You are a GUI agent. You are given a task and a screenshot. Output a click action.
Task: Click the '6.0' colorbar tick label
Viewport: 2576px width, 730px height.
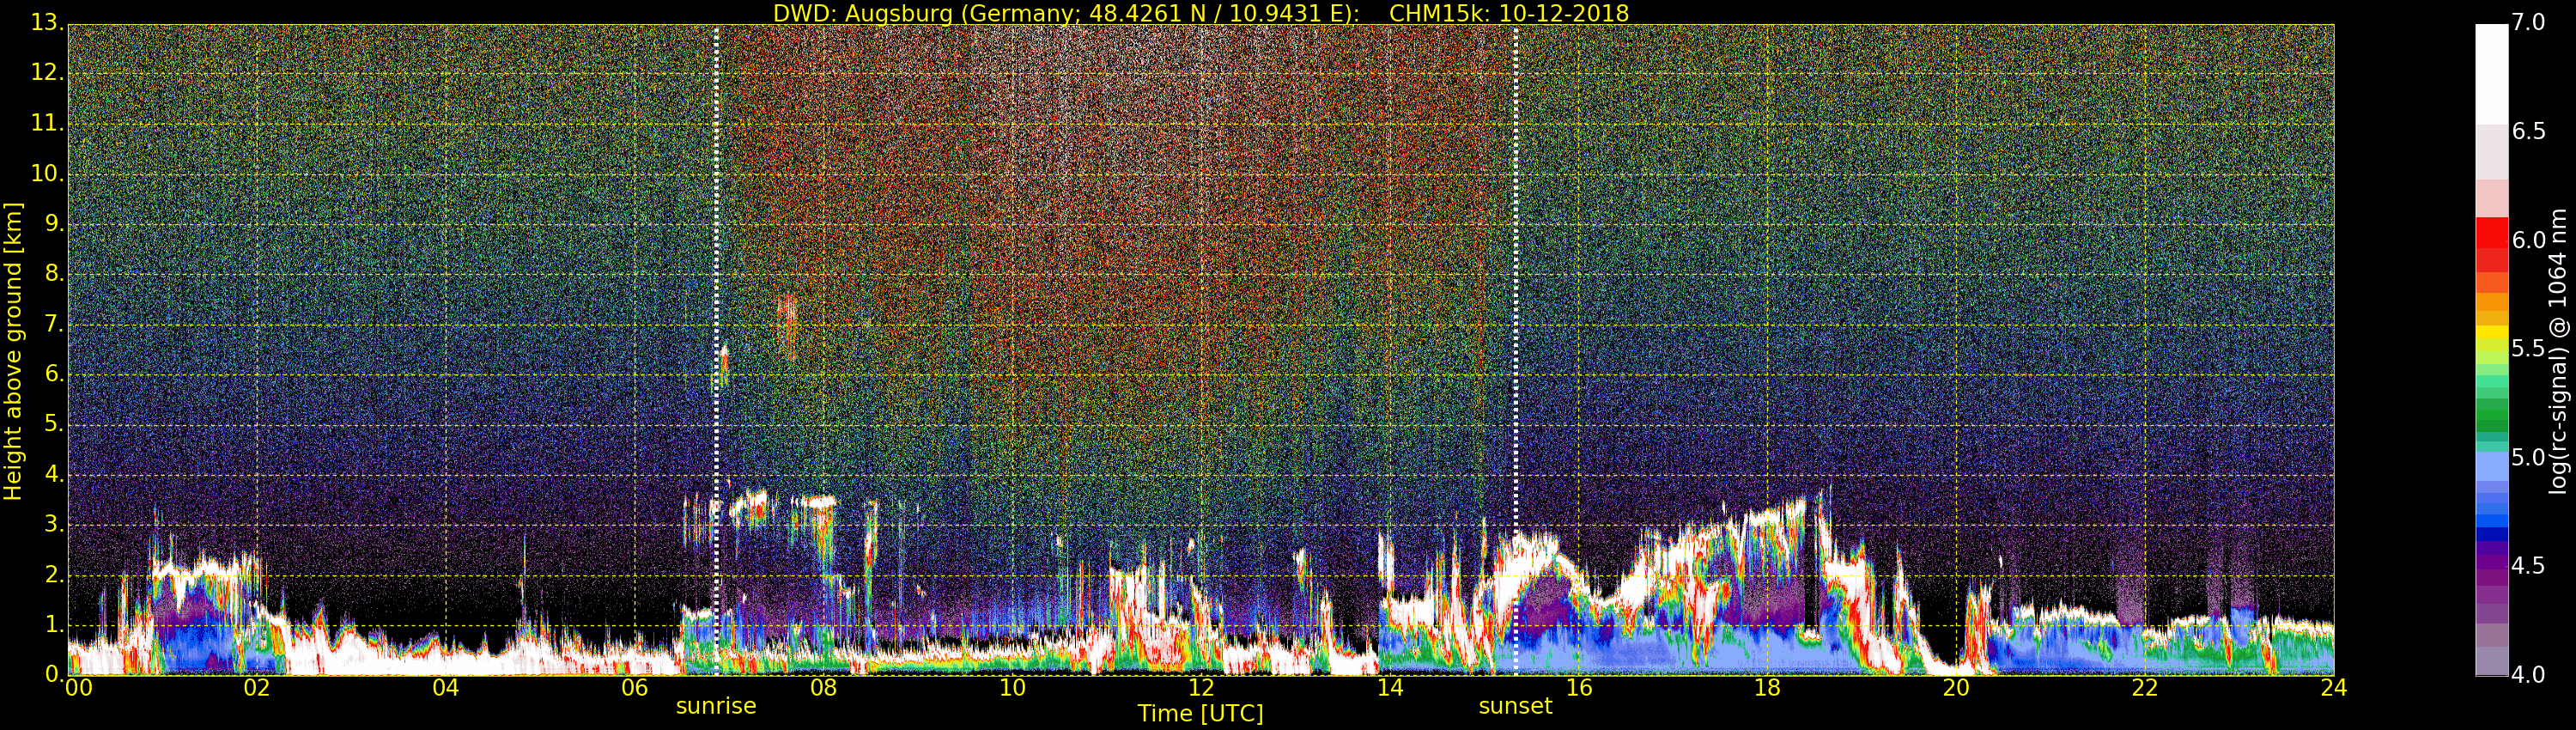(2528, 240)
